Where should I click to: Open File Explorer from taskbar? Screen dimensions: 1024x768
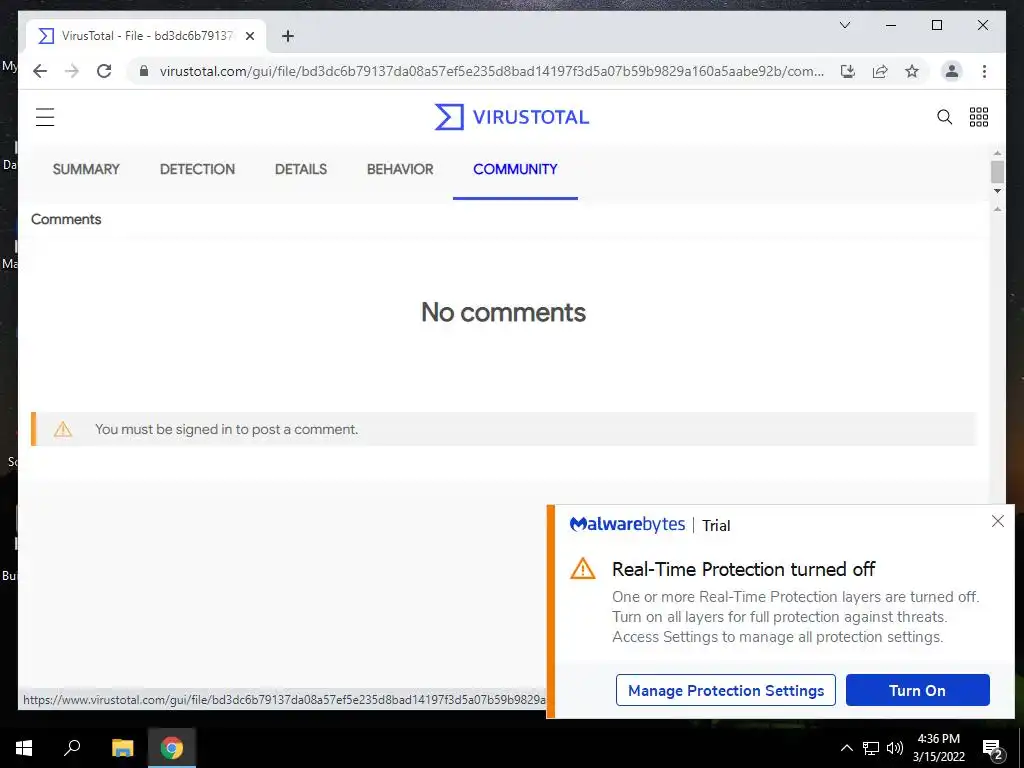pos(122,748)
